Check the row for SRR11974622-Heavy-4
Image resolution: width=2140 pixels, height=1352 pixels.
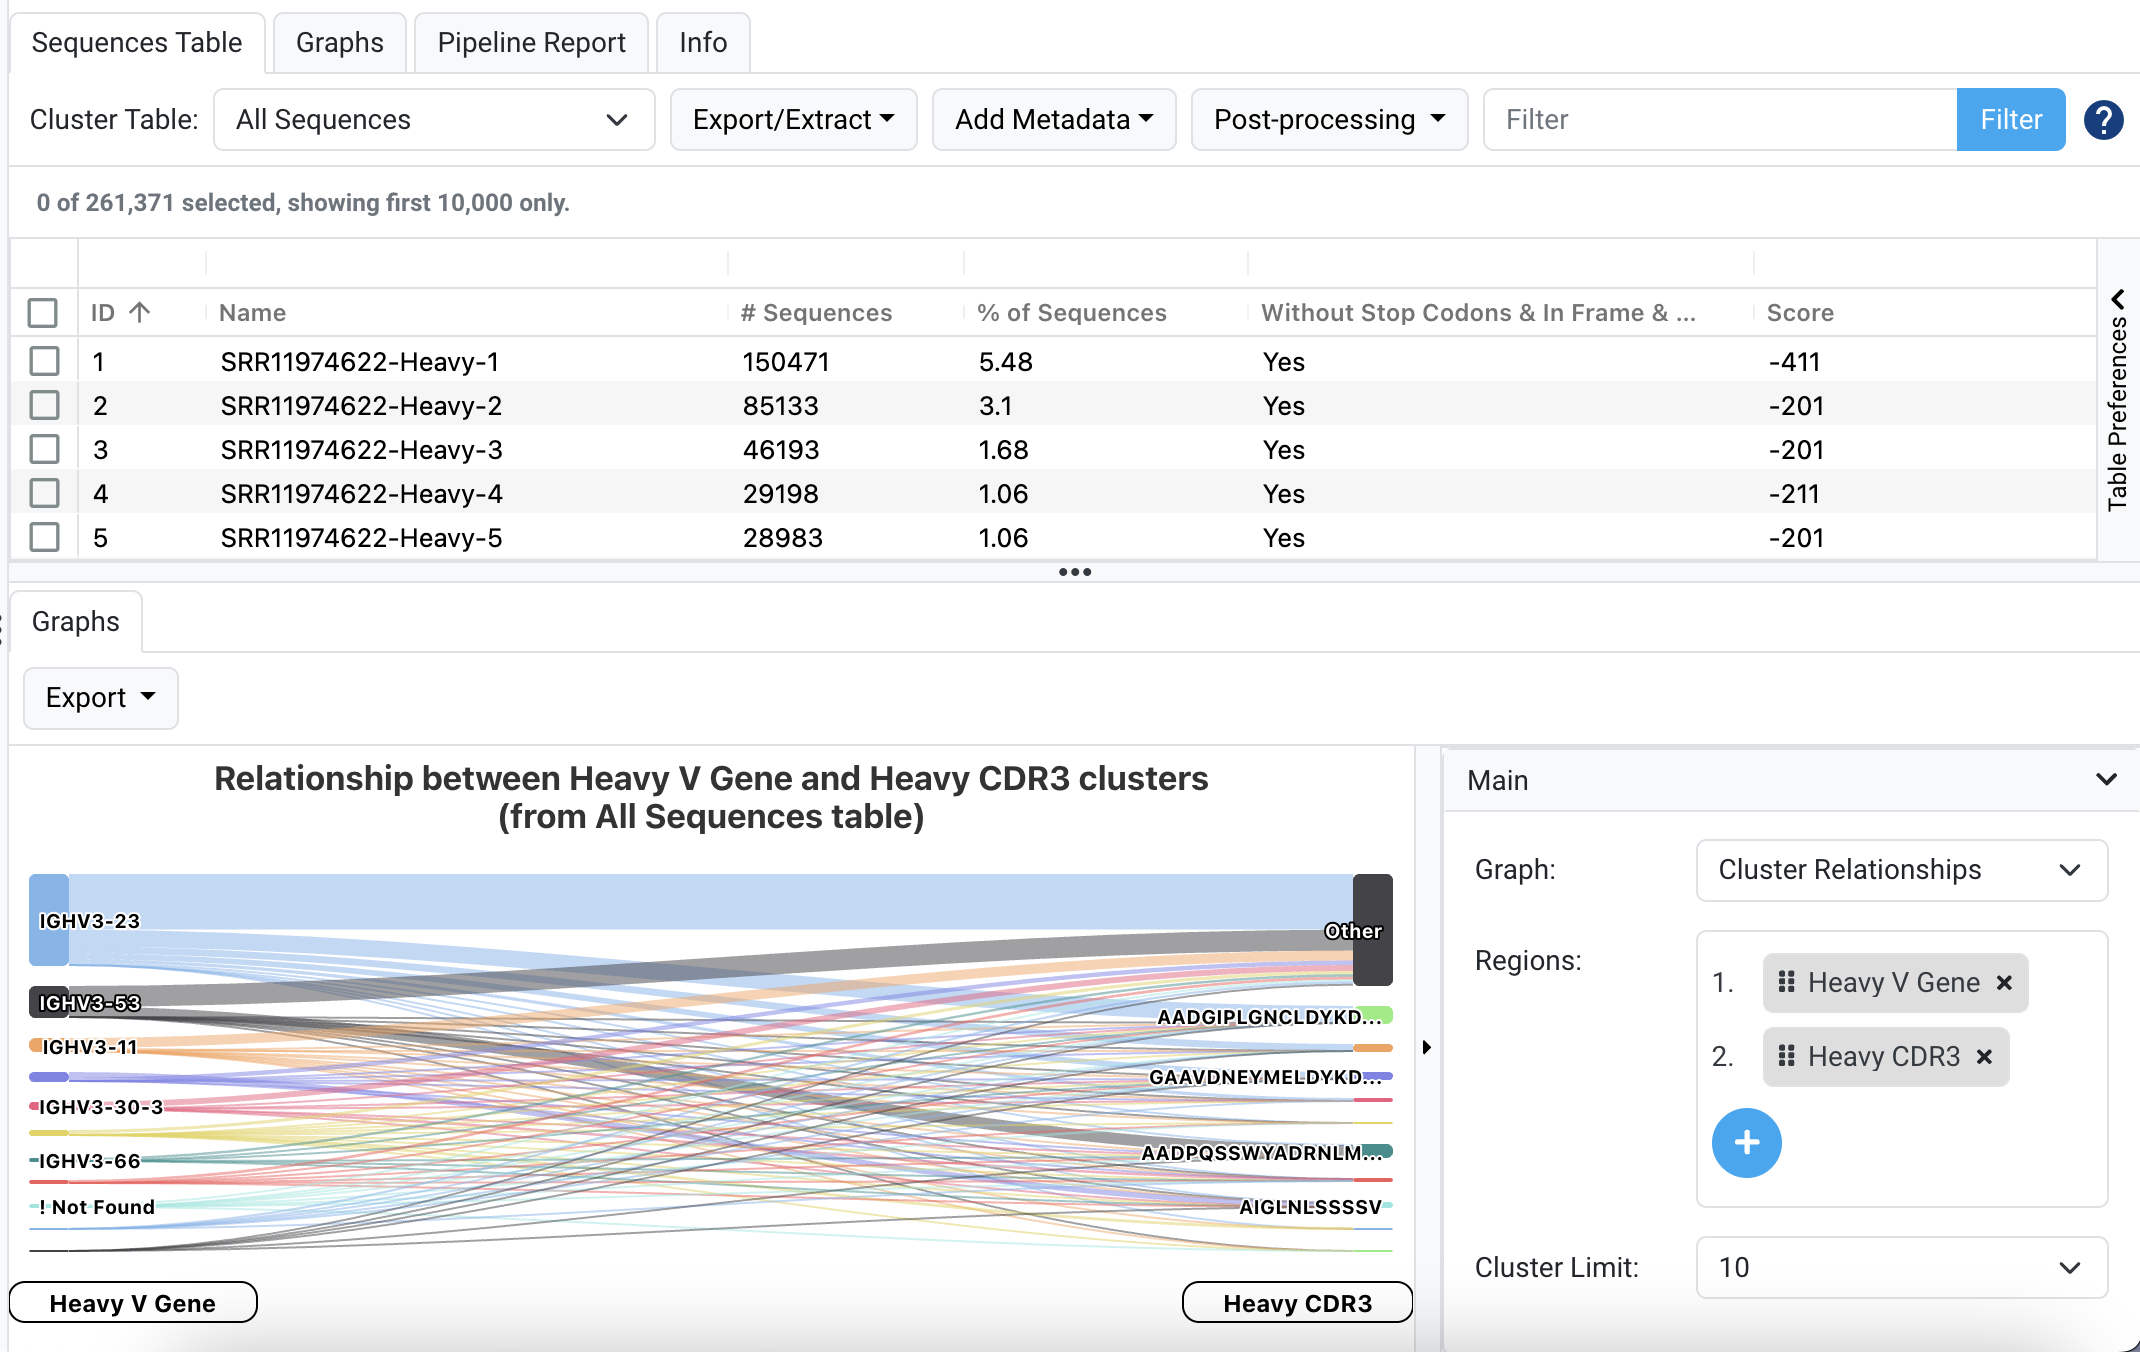44,493
